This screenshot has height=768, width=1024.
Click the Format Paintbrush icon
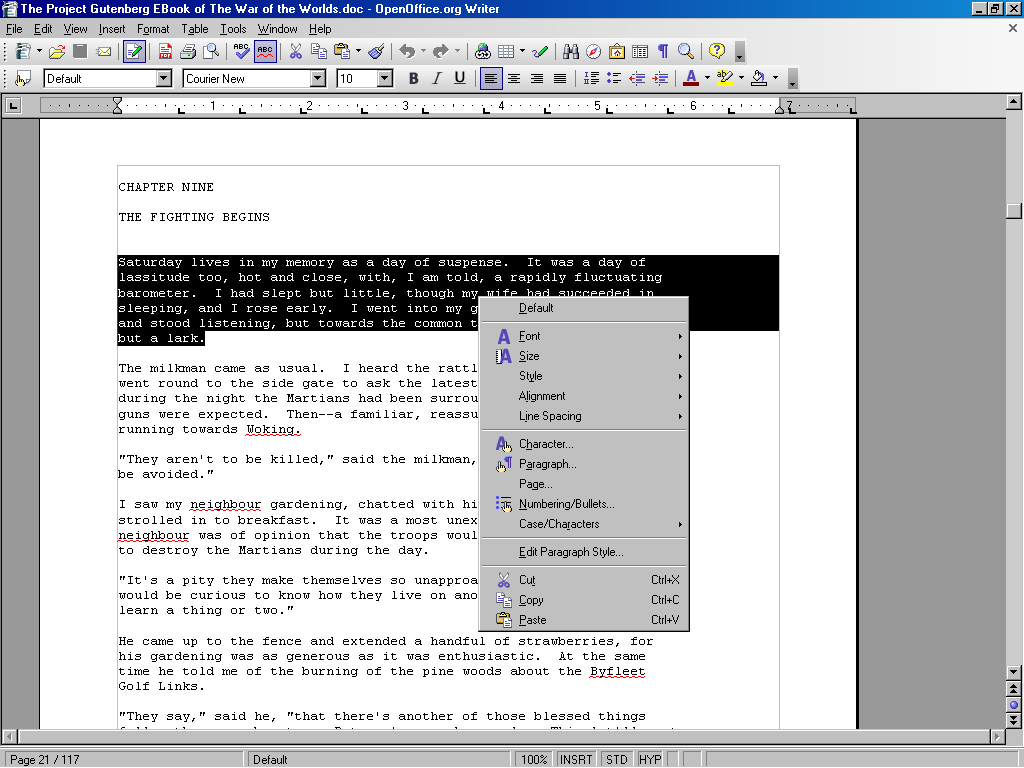click(x=376, y=51)
